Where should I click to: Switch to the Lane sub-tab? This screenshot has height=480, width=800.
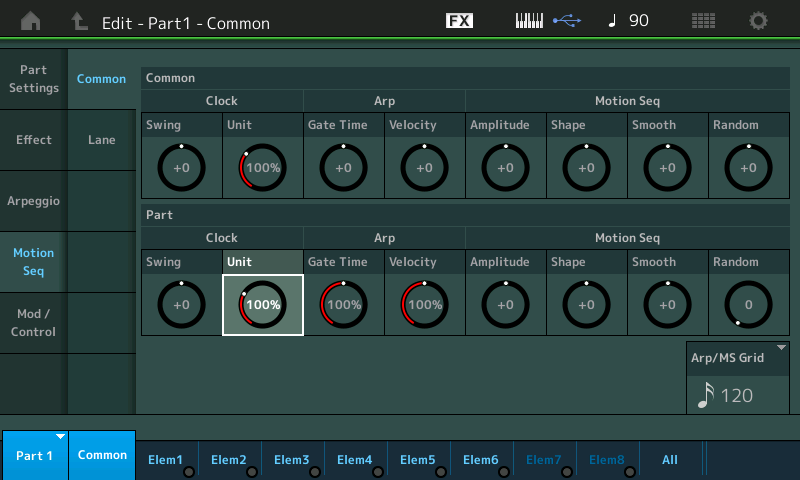(x=102, y=140)
